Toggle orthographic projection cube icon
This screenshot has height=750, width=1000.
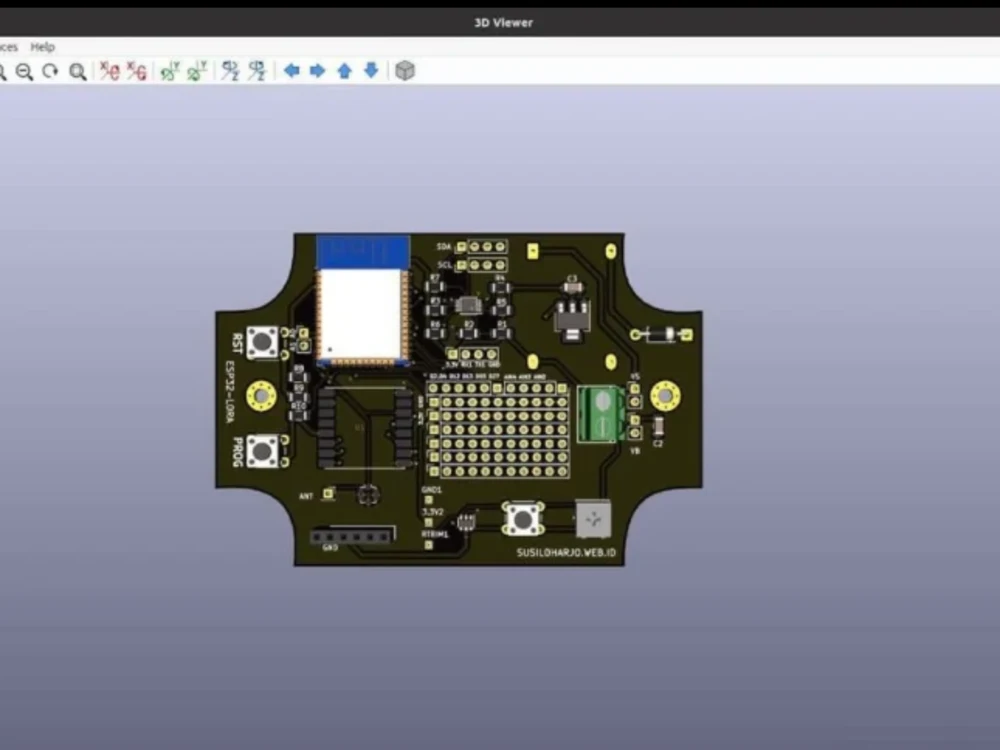pyautogui.click(x=405, y=71)
